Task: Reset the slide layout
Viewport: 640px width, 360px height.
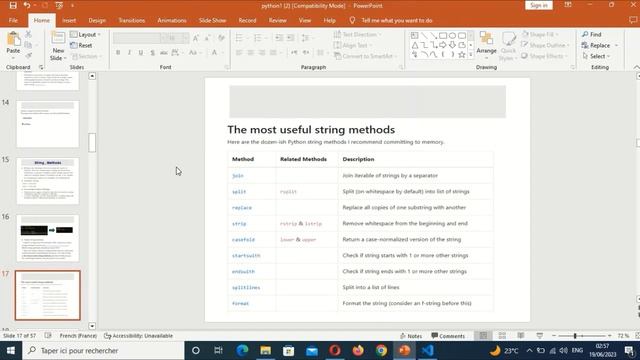Action: click(81, 45)
